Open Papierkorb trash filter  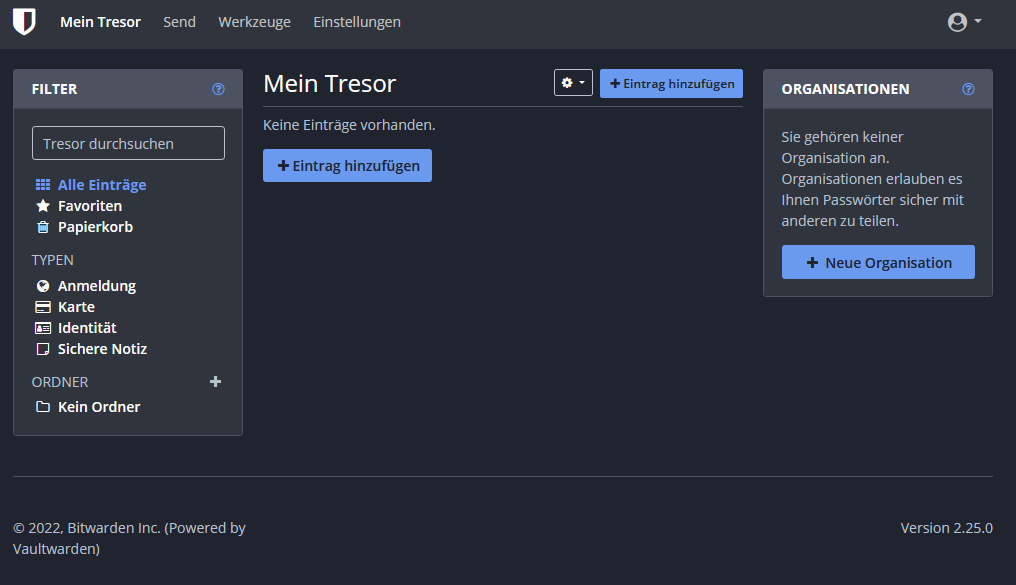pos(94,227)
